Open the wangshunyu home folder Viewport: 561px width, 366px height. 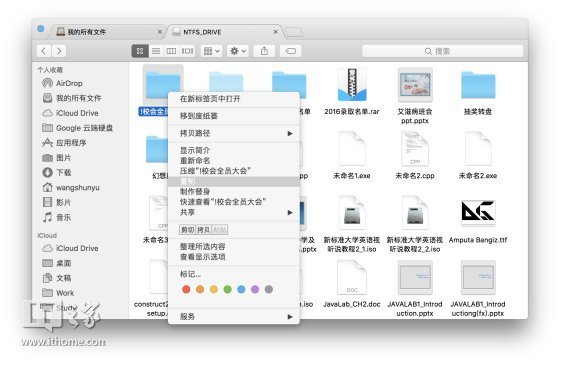pos(71,187)
